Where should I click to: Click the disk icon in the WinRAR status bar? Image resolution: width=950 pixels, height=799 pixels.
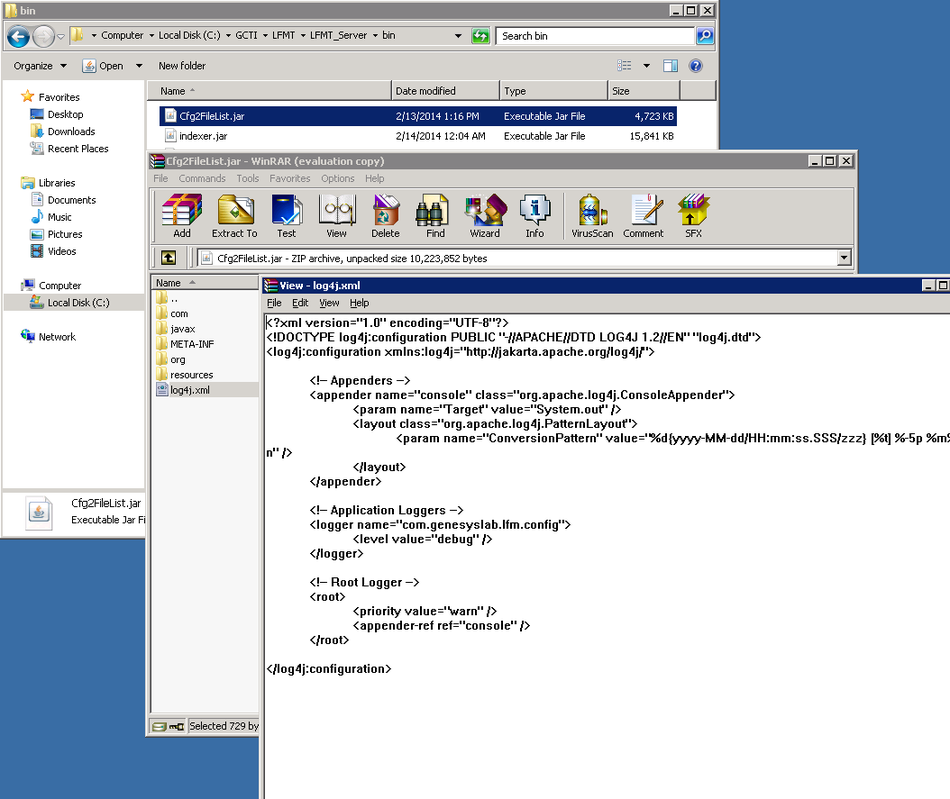pyautogui.click(x=159, y=726)
